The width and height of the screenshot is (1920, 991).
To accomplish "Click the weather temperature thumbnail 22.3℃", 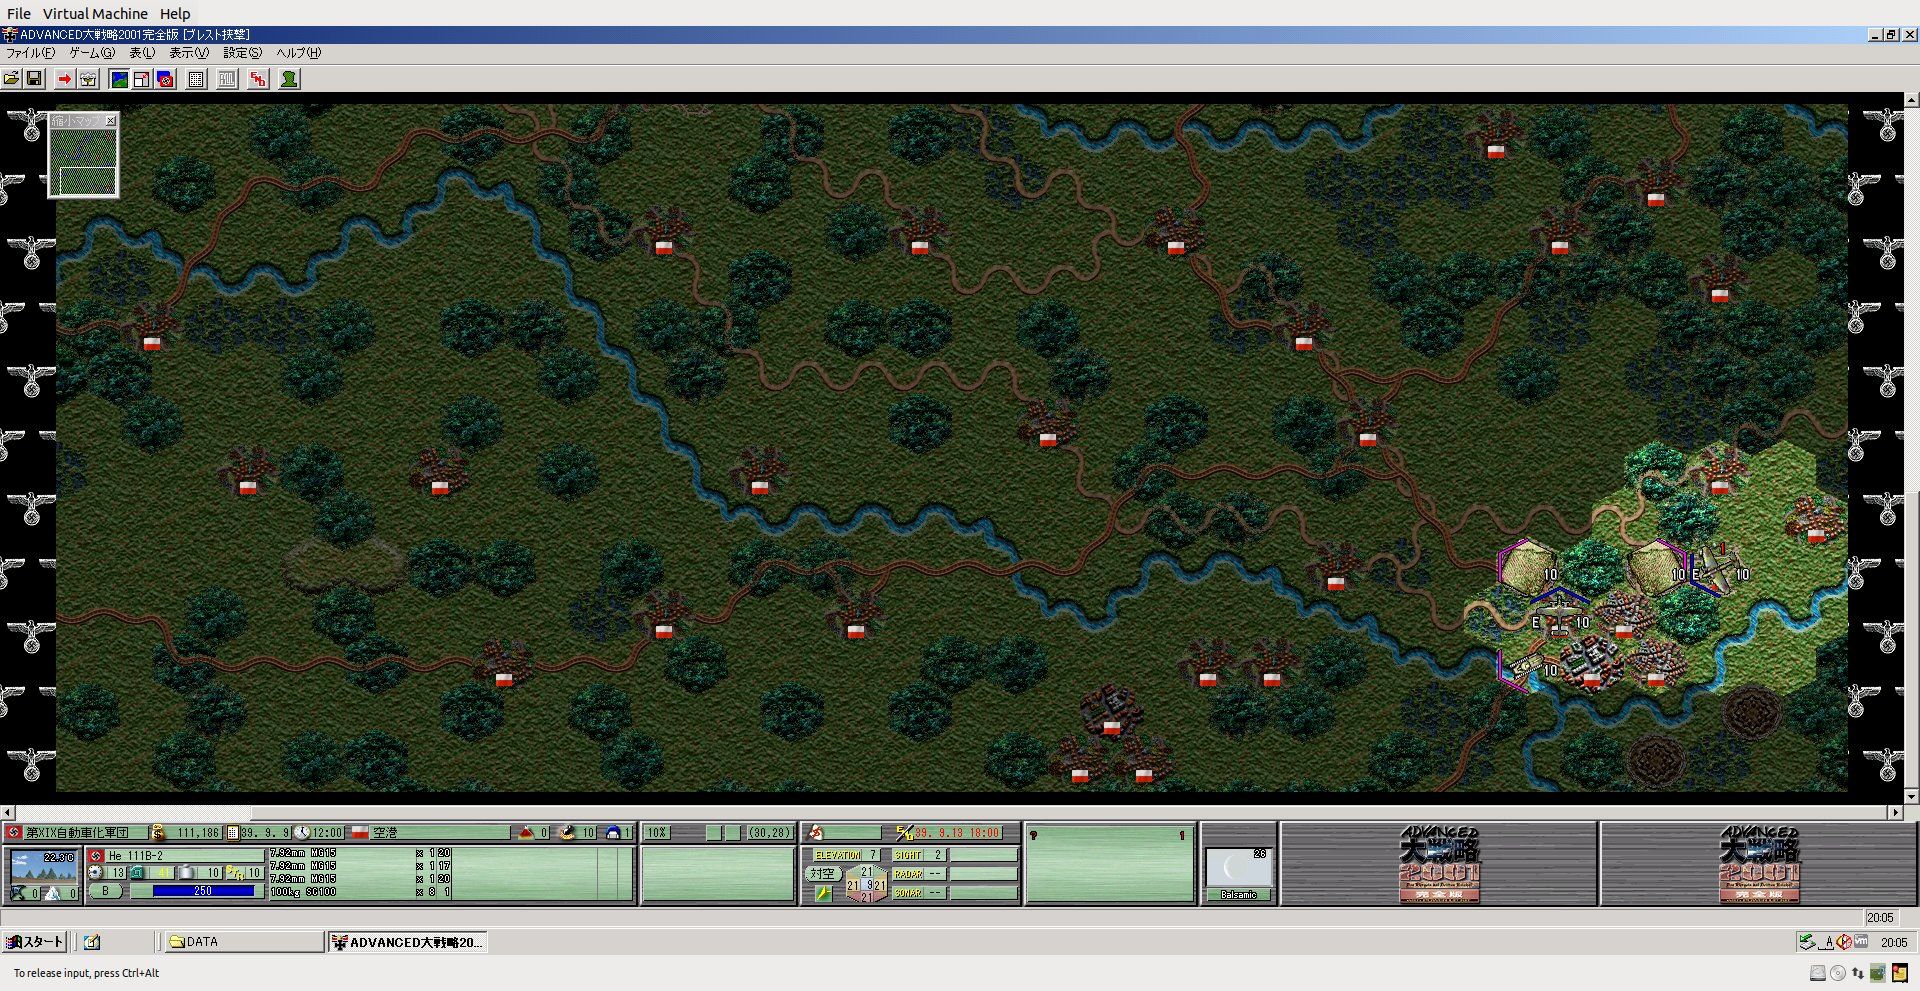I will (43, 866).
